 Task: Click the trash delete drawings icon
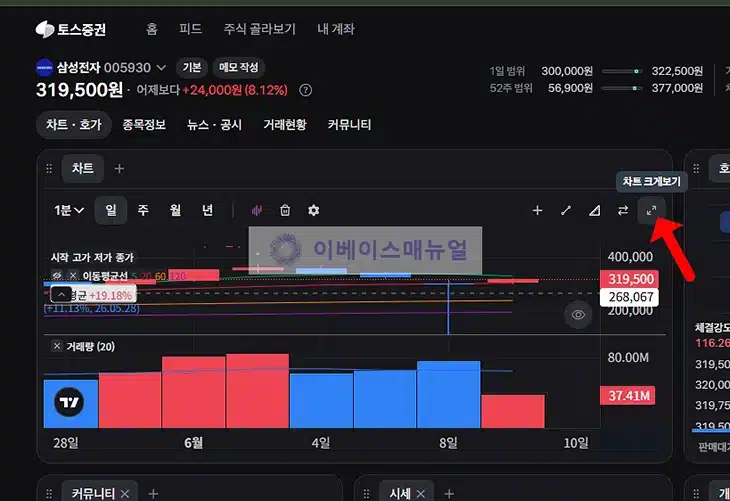[x=285, y=210]
